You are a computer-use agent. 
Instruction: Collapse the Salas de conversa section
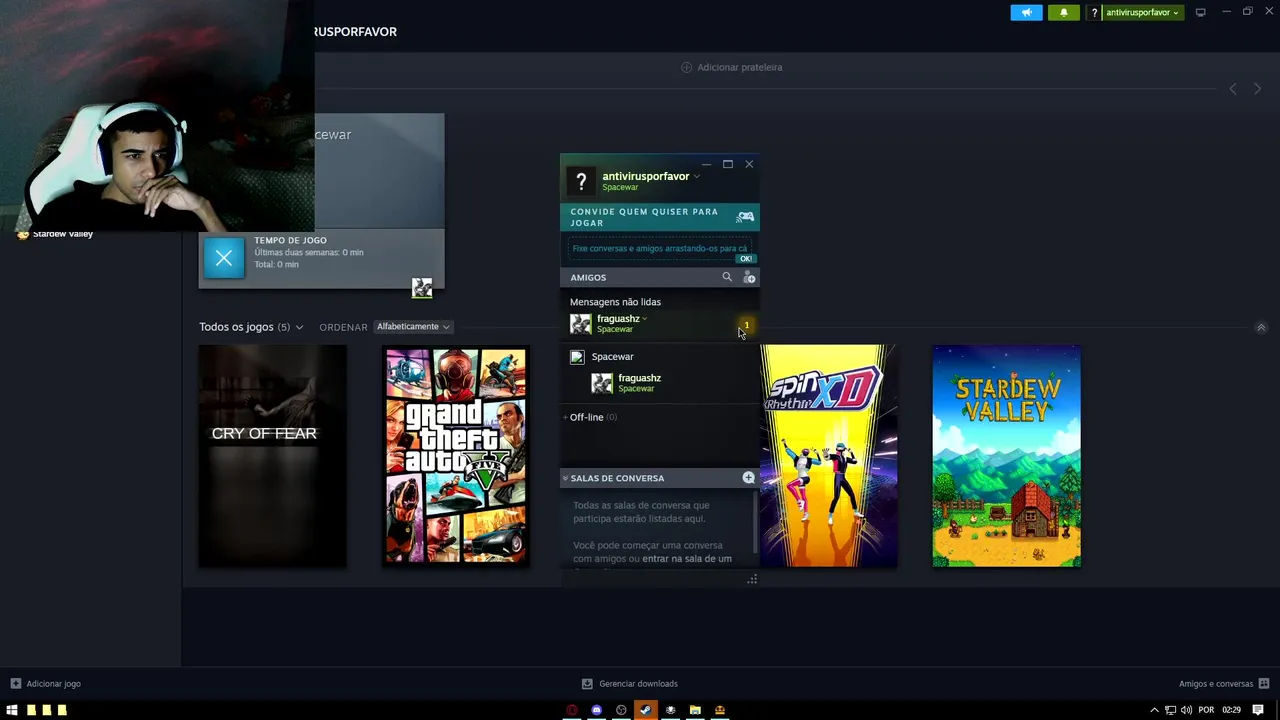(x=565, y=478)
